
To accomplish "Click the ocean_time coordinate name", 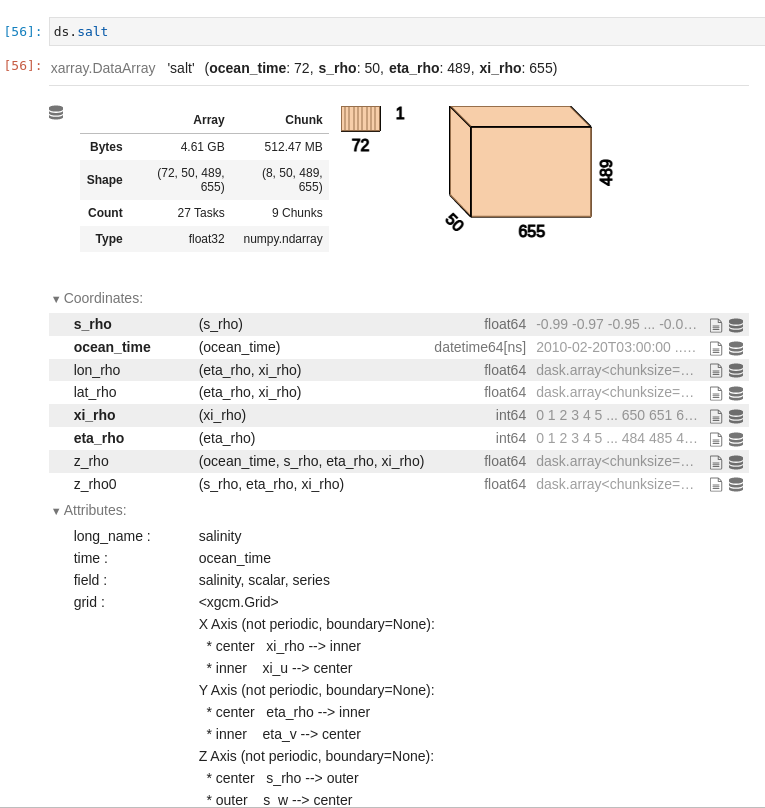I will (x=112, y=347).
